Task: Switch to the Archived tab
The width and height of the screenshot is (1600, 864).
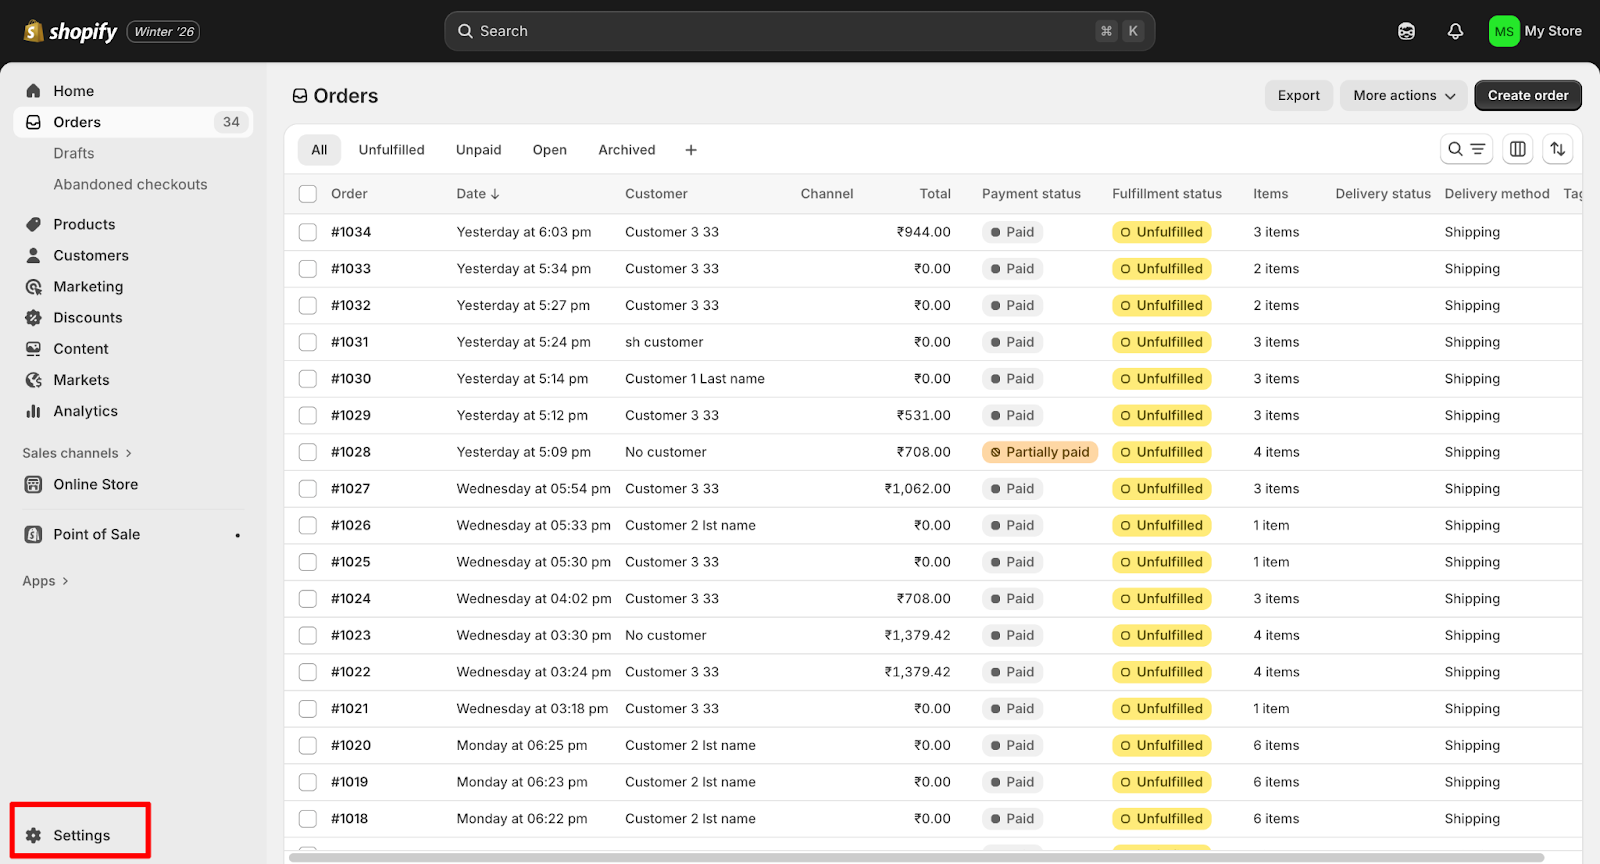Action: click(x=627, y=150)
